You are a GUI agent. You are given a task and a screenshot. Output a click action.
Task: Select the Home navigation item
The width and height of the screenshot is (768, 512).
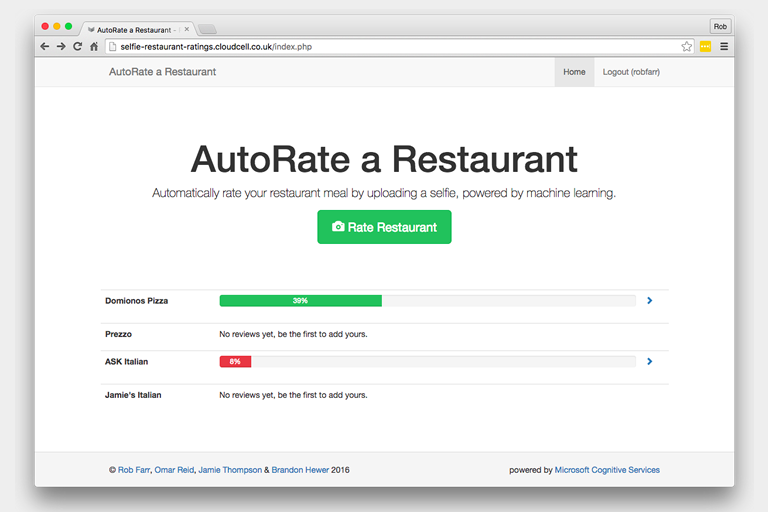click(x=574, y=72)
